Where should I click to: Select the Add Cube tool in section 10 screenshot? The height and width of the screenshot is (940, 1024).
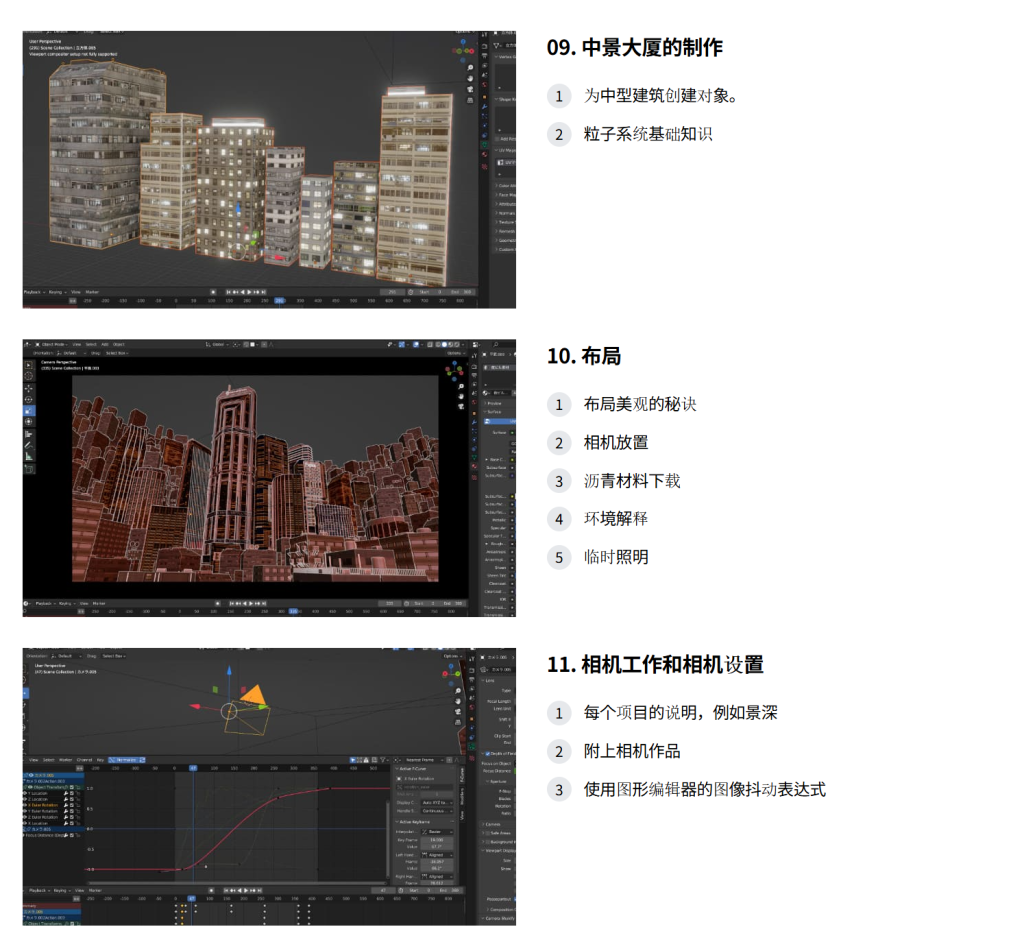pyautogui.click(x=29, y=469)
